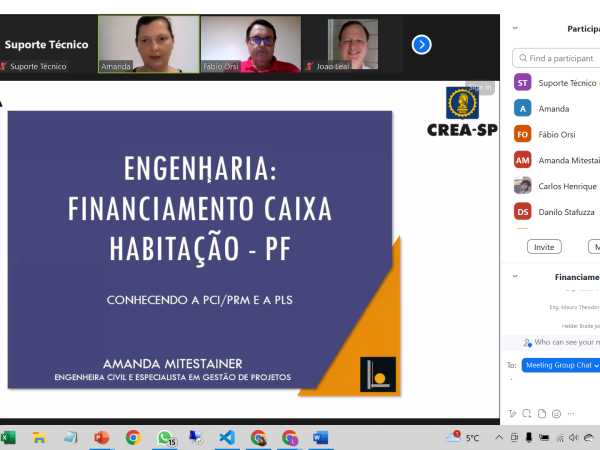Click the slide title ENGENHARIA text
The width and height of the screenshot is (600, 450).
(x=200, y=168)
